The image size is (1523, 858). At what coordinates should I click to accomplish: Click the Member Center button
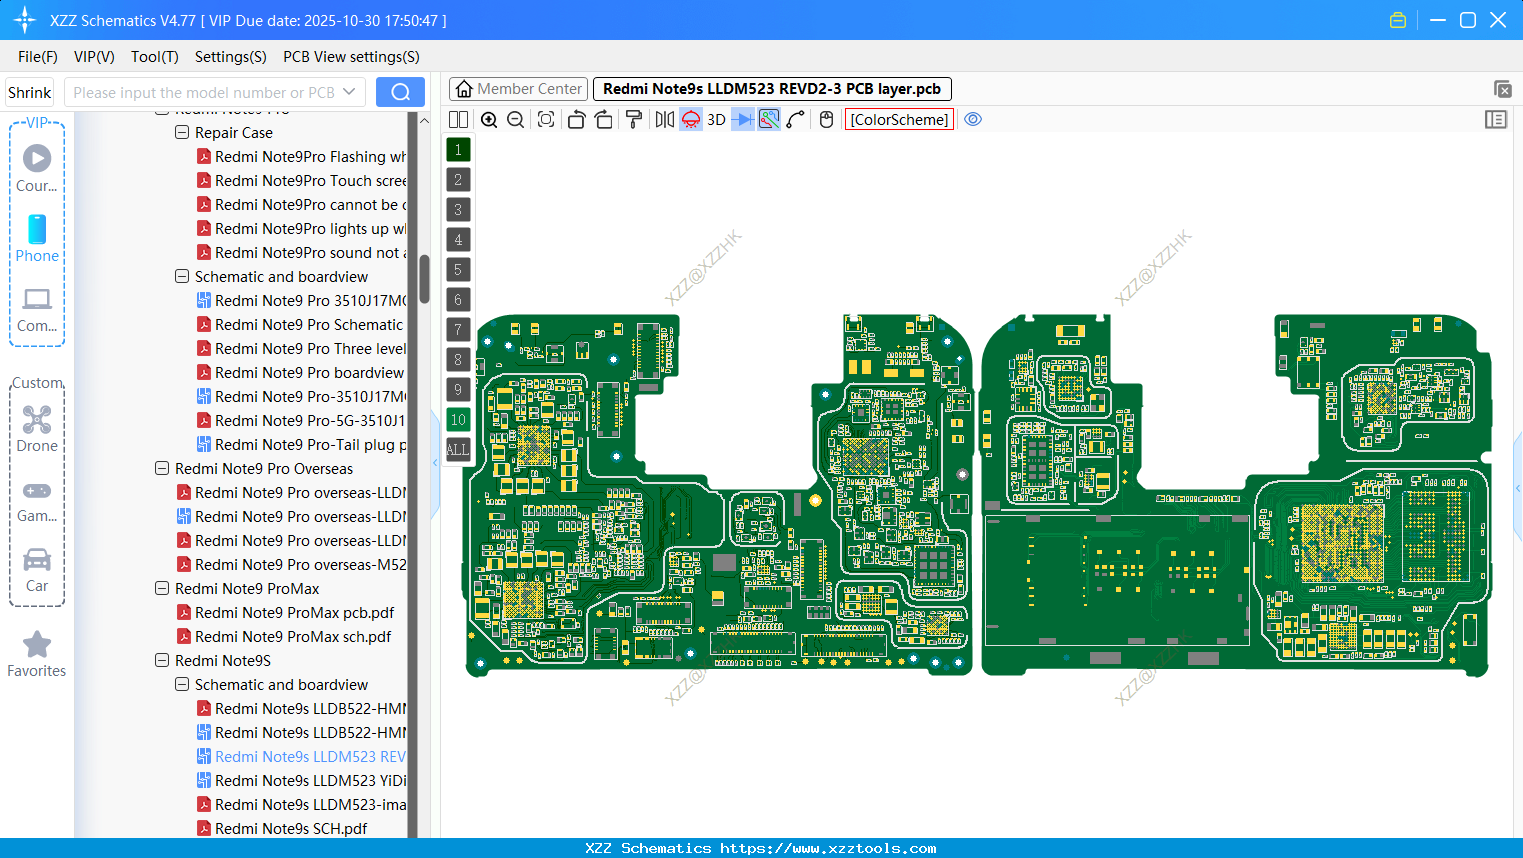click(x=517, y=88)
